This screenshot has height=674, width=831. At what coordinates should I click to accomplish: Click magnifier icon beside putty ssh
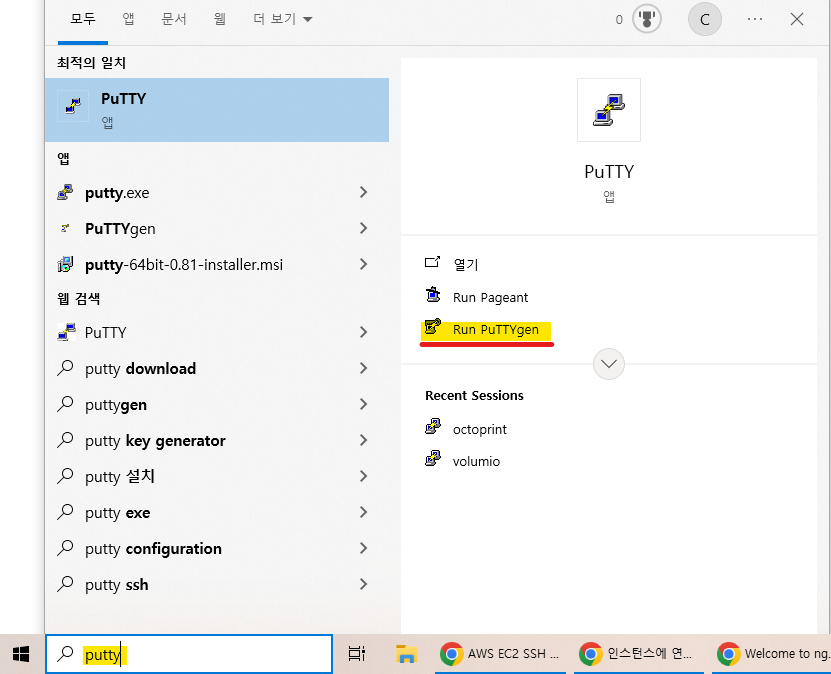(x=65, y=583)
